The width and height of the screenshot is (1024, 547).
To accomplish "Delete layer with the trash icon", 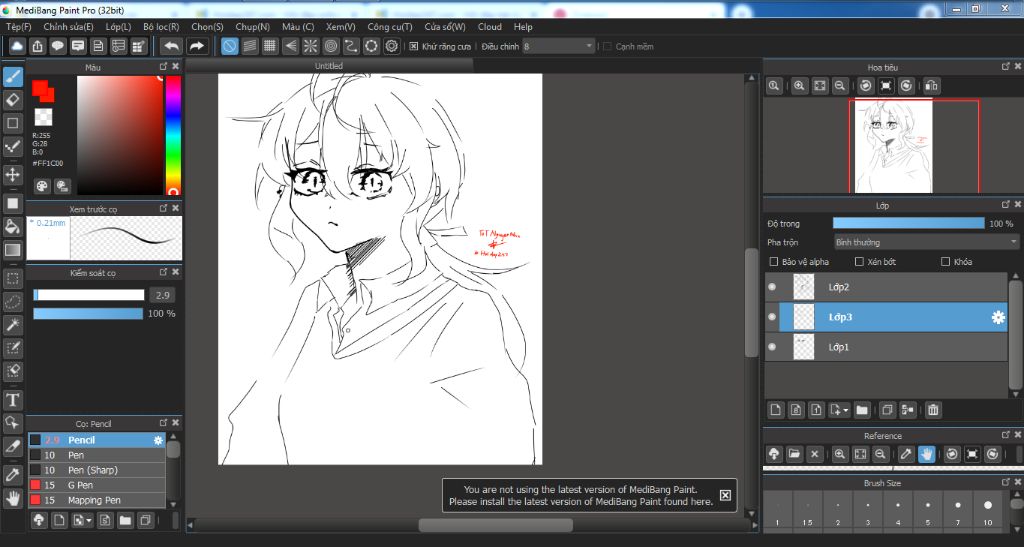I will pyautogui.click(x=933, y=410).
